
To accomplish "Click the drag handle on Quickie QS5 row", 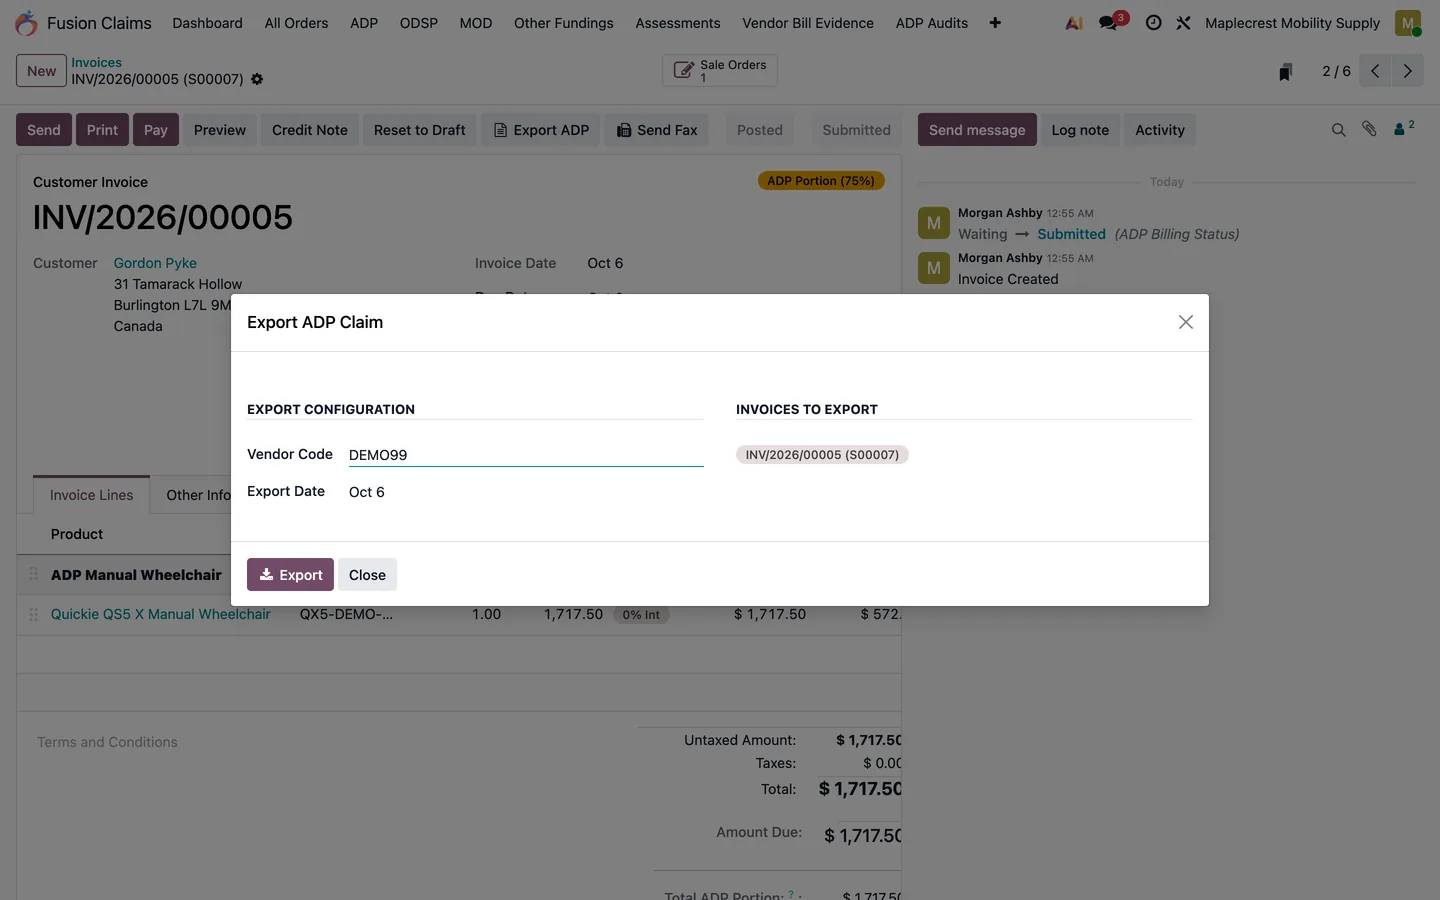I will pyautogui.click(x=33, y=614).
